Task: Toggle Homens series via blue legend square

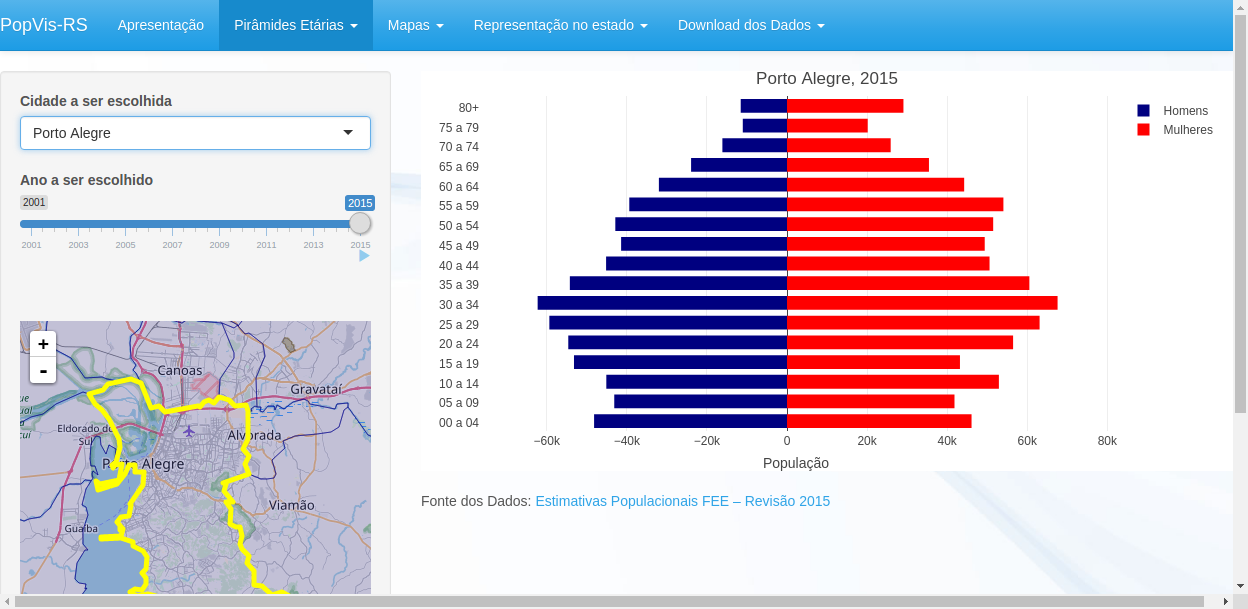Action: [x=1144, y=111]
